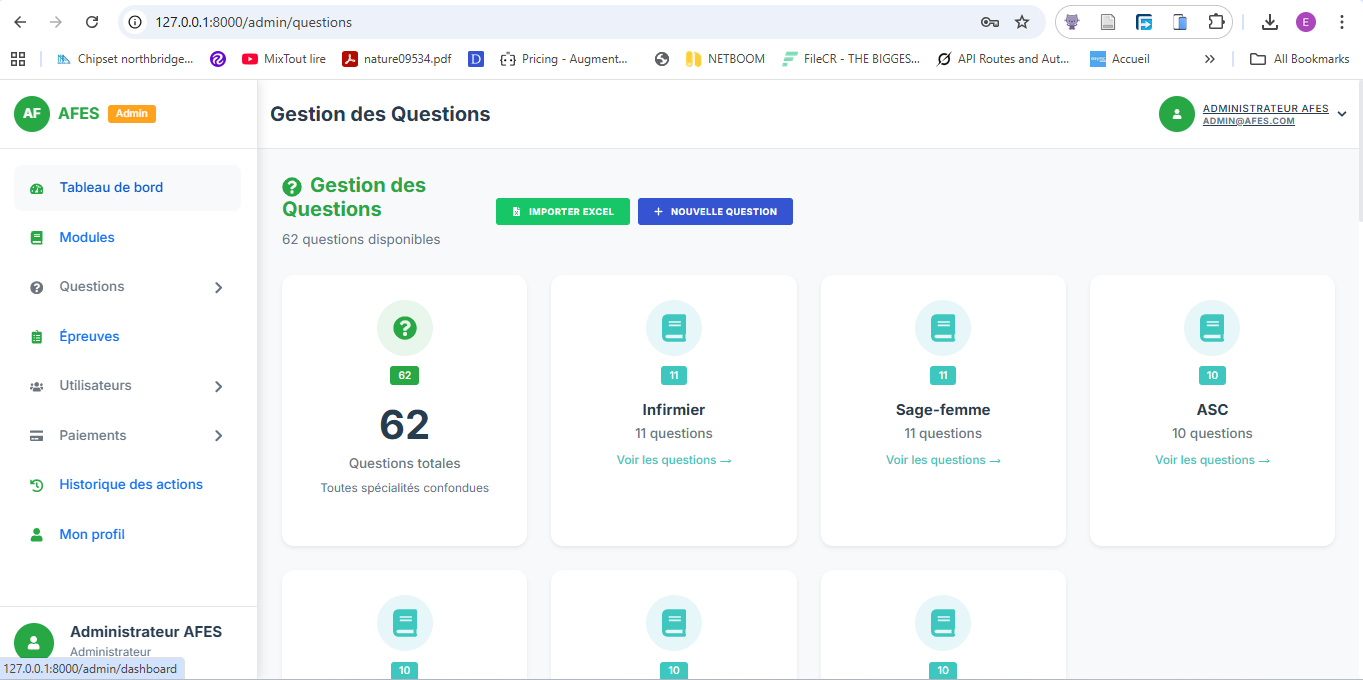
Task: Open the browser extensions puzzle icon
Action: pos(1216,22)
